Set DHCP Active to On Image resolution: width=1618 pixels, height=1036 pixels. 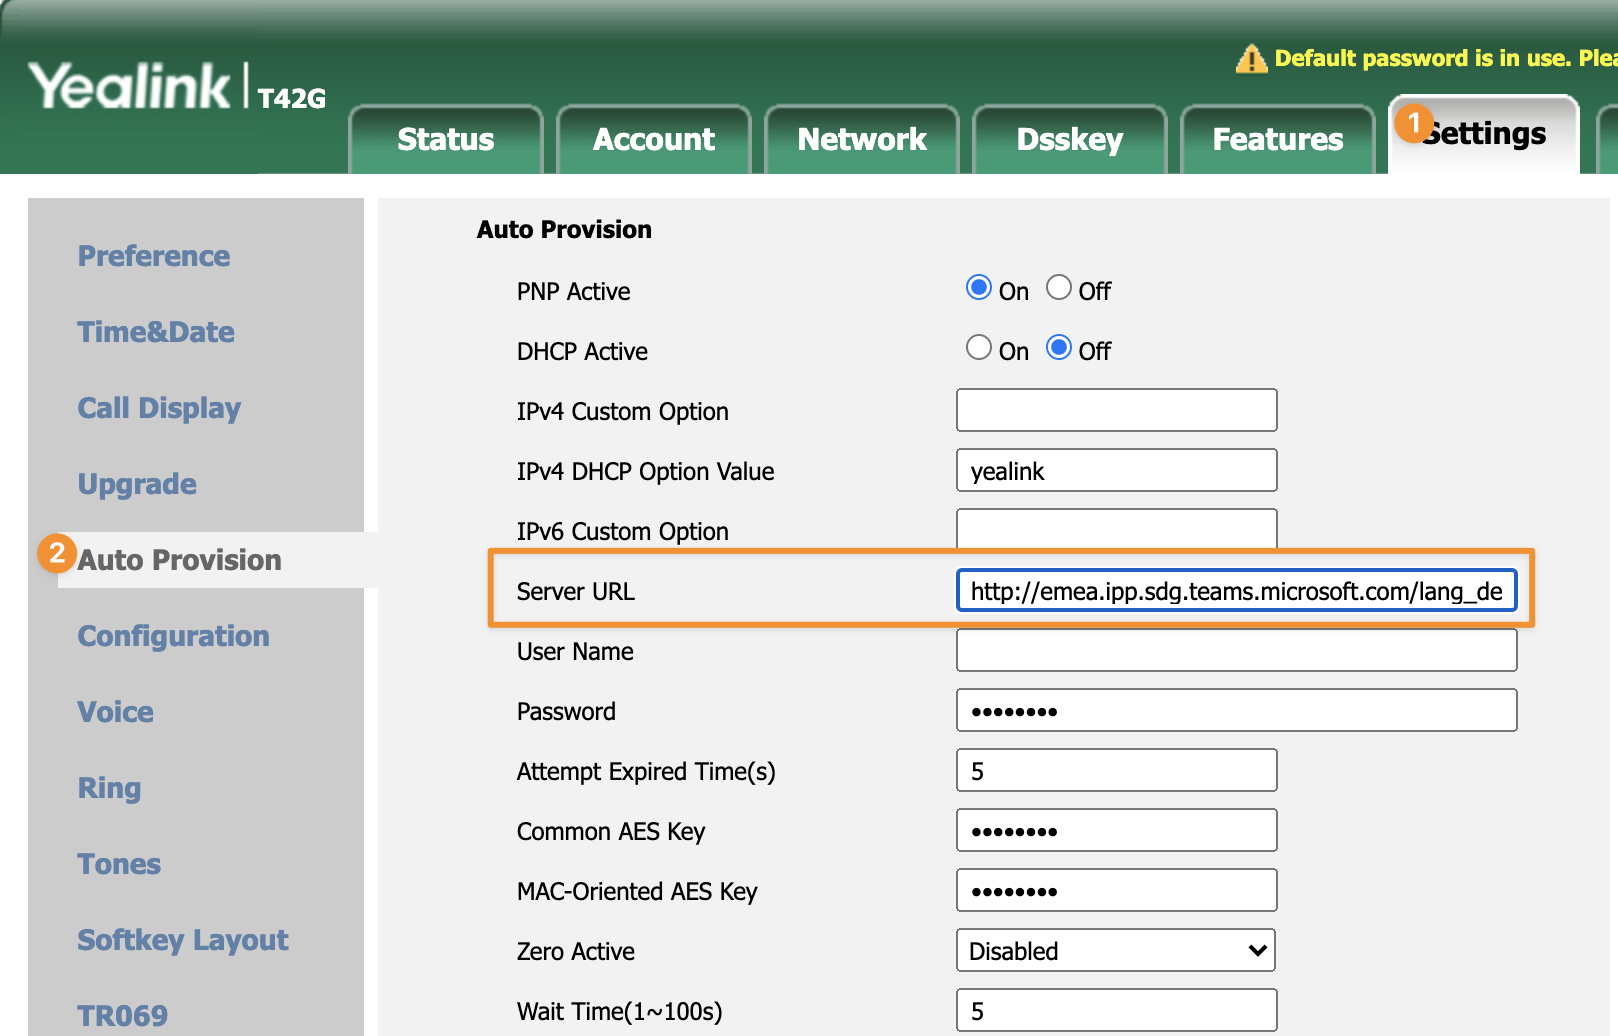[x=979, y=348]
